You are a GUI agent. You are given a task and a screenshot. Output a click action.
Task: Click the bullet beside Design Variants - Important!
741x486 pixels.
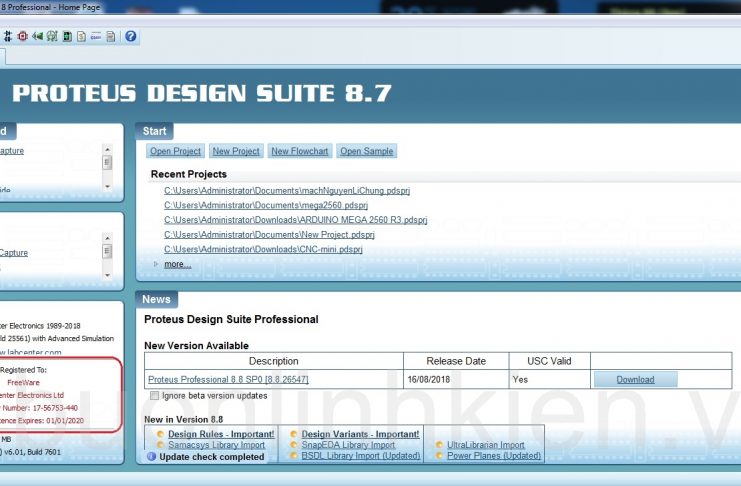pos(293,434)
